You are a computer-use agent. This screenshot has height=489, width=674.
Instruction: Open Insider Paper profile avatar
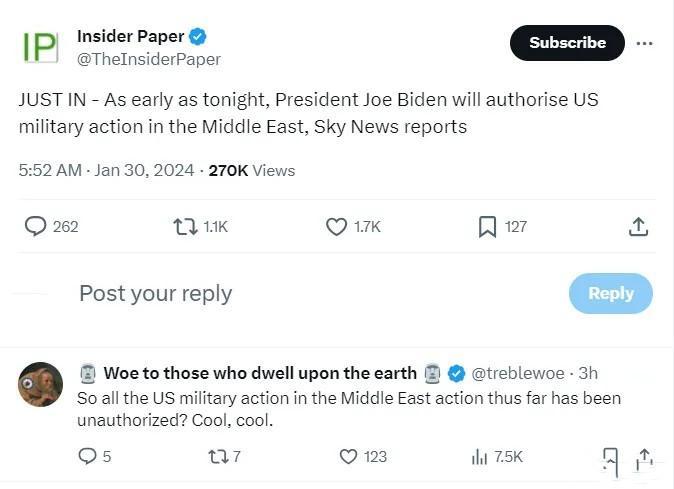(40, 47)
